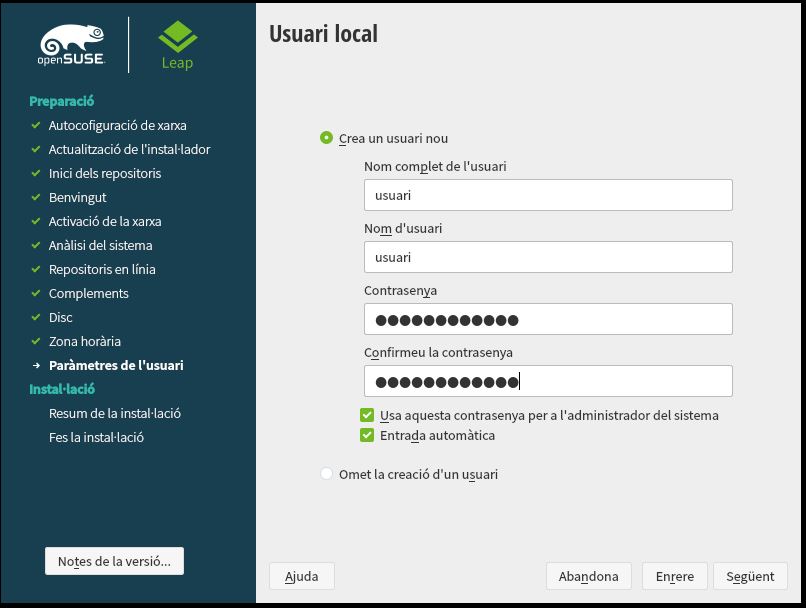This screenshot has height=608, width=806.
Task: Disable using password for system administrator
Action: 367,415
